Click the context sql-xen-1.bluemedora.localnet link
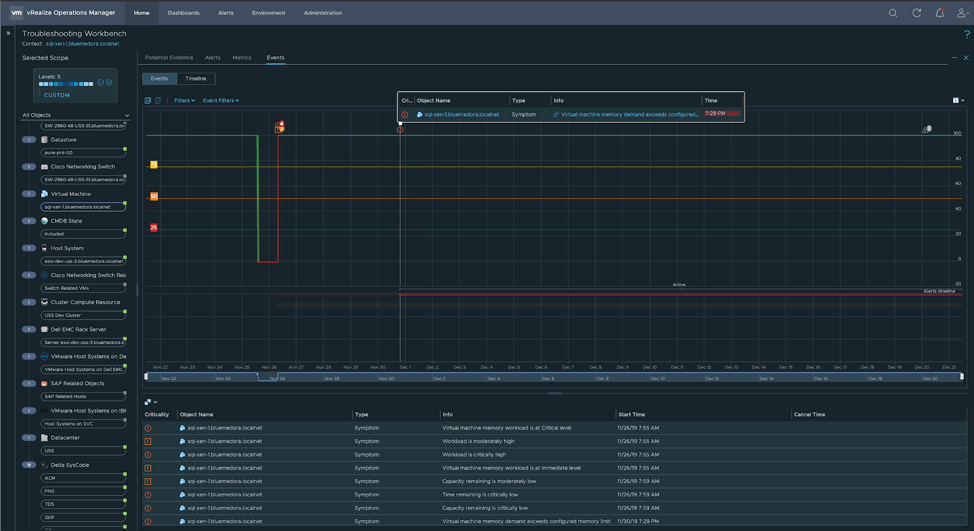 pos(83,44)
